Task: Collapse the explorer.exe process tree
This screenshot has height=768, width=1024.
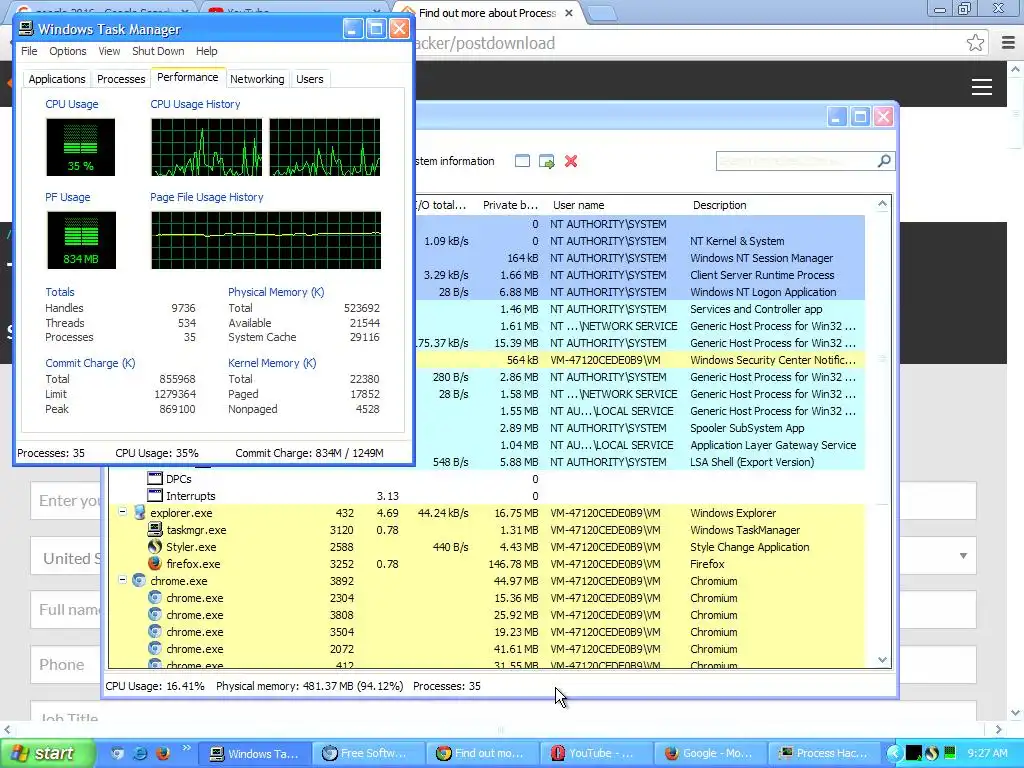Action: click(x=122, y=512)
